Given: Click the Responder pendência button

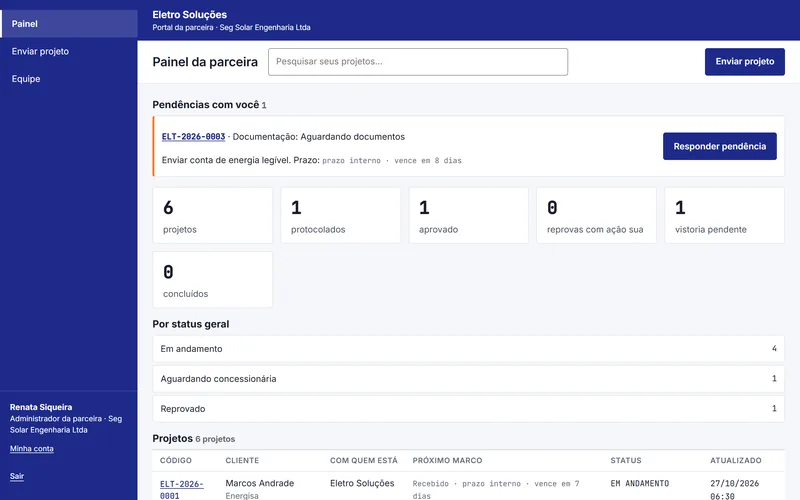Looking at the screenshot, I should (719, 146).
